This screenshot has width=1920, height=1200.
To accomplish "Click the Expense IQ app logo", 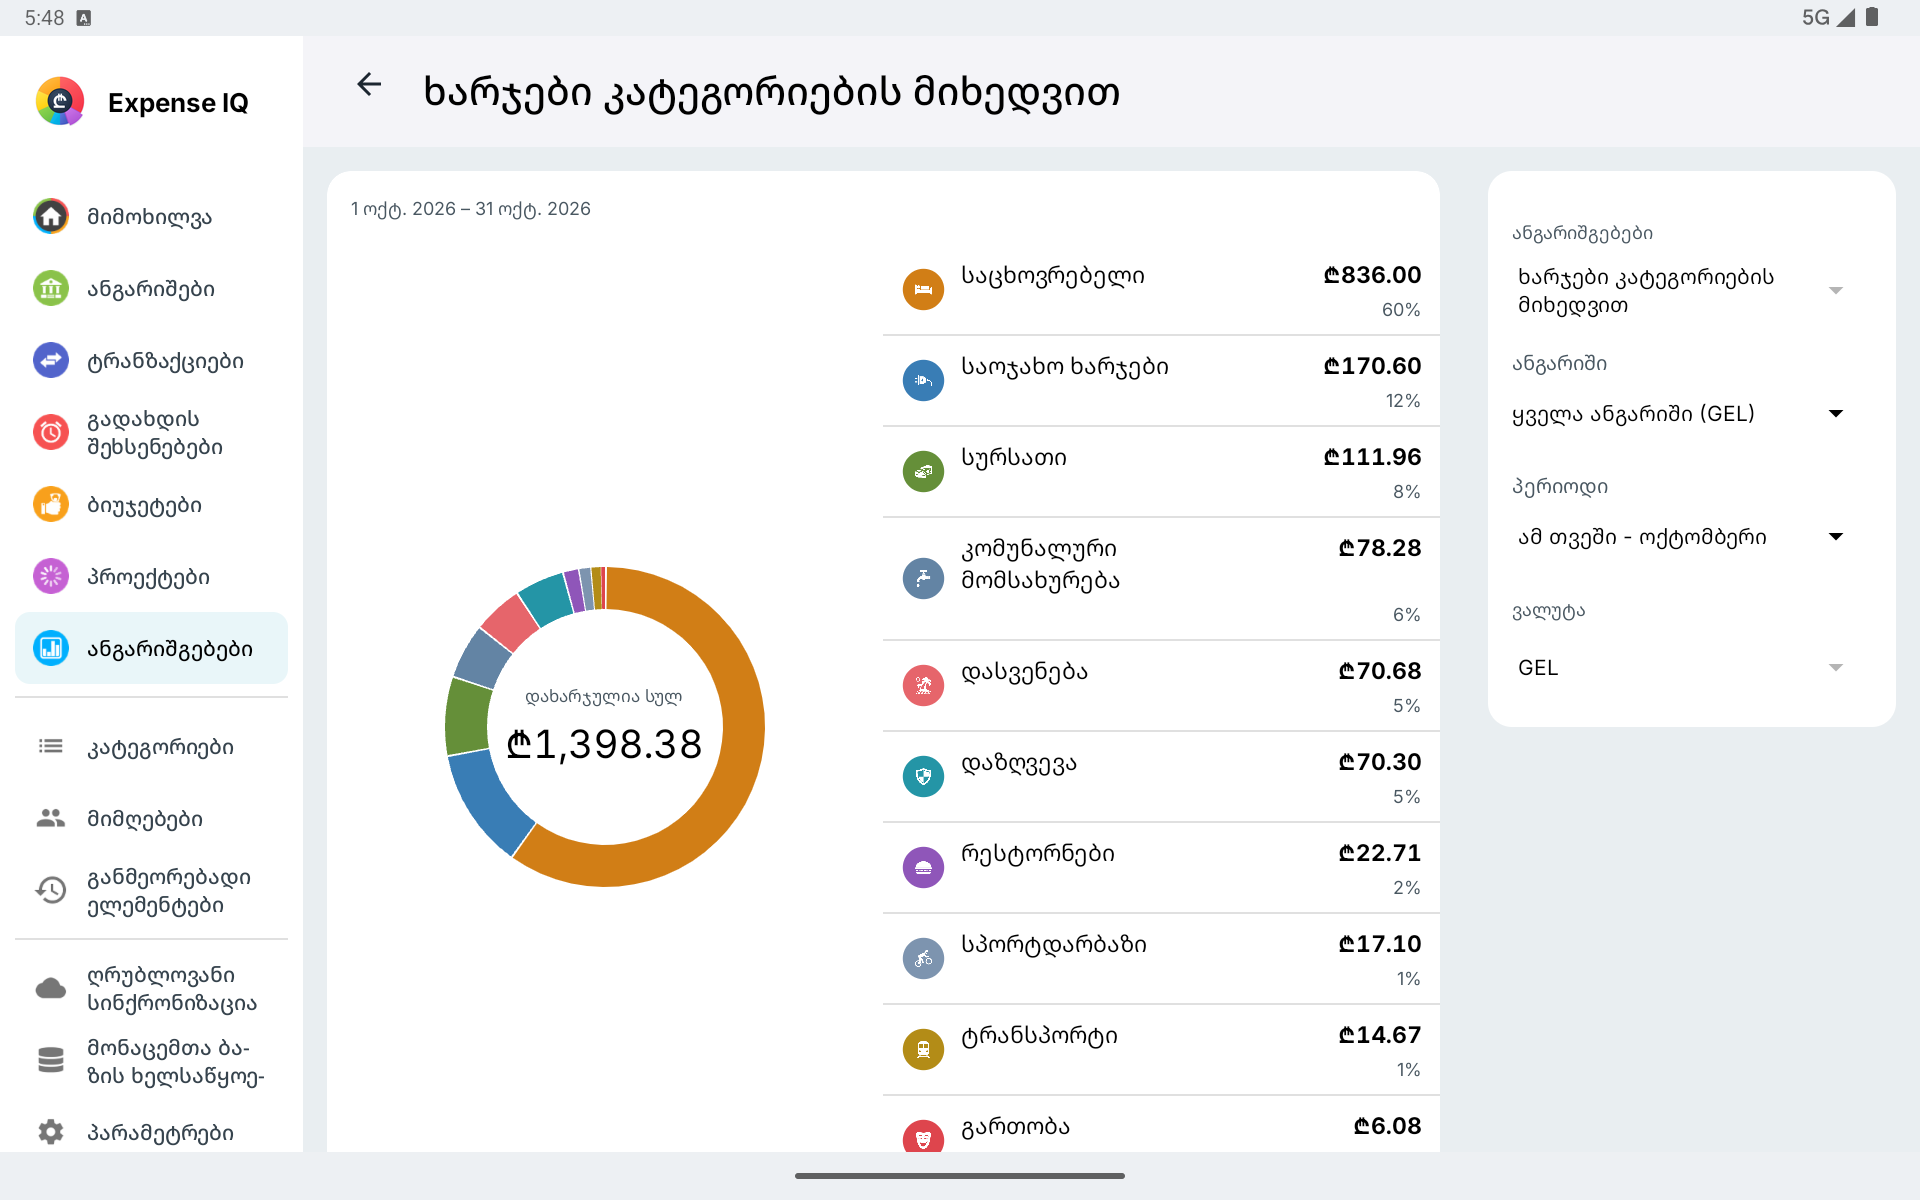I will [60, 101].
